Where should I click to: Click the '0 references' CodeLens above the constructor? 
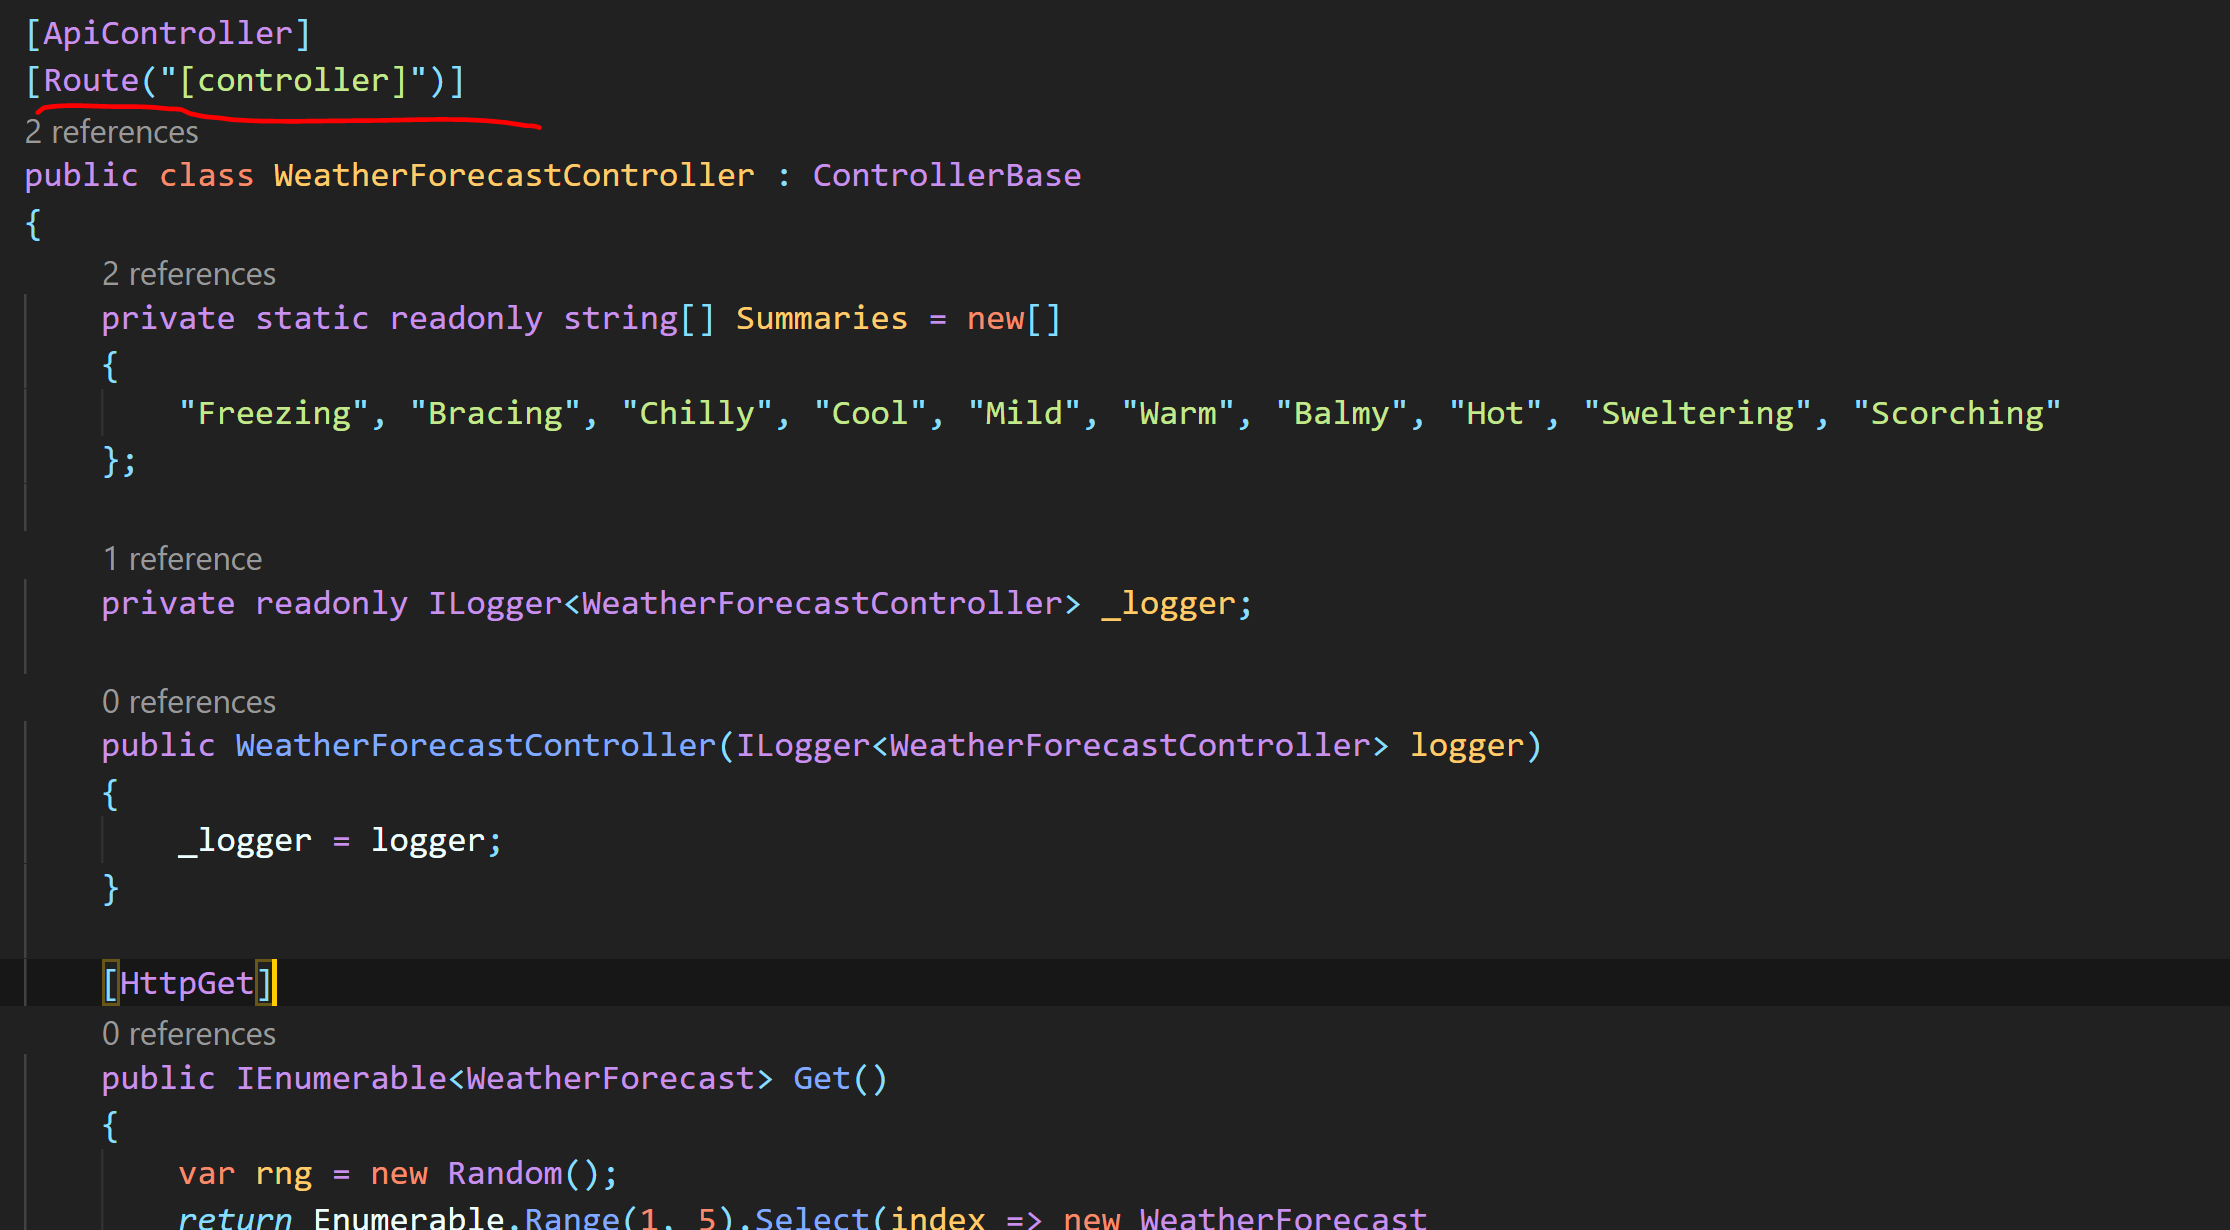click(188, 702)
